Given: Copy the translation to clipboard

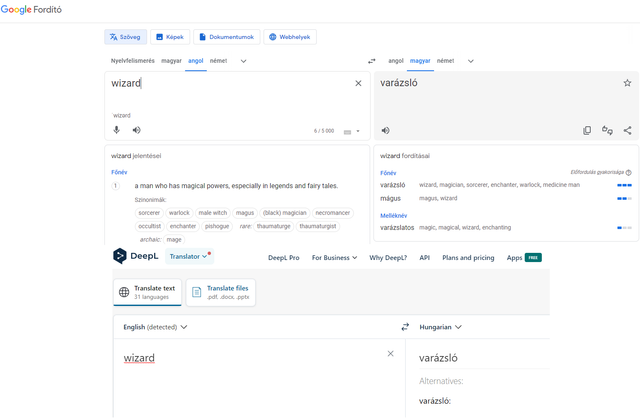Looking at the screenshot, I should 587,131.
